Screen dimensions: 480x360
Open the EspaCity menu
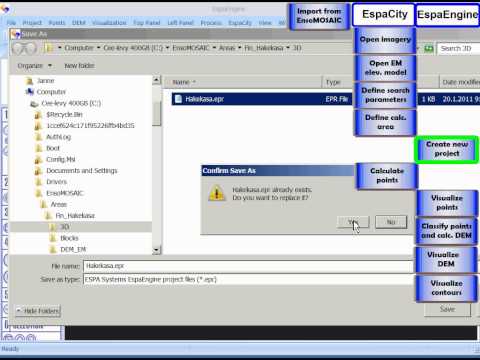[240, 23]
